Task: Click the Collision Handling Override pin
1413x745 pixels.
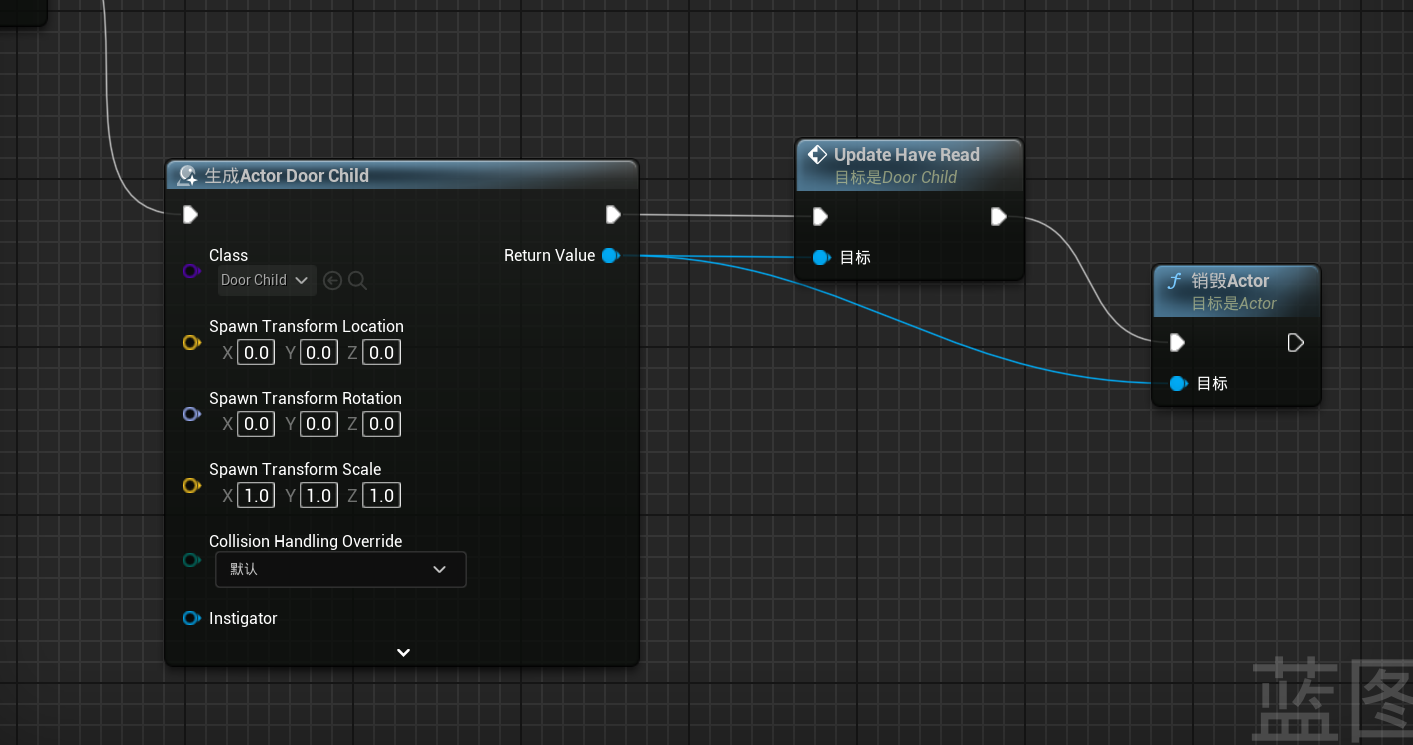Action: tap(191, 560)
